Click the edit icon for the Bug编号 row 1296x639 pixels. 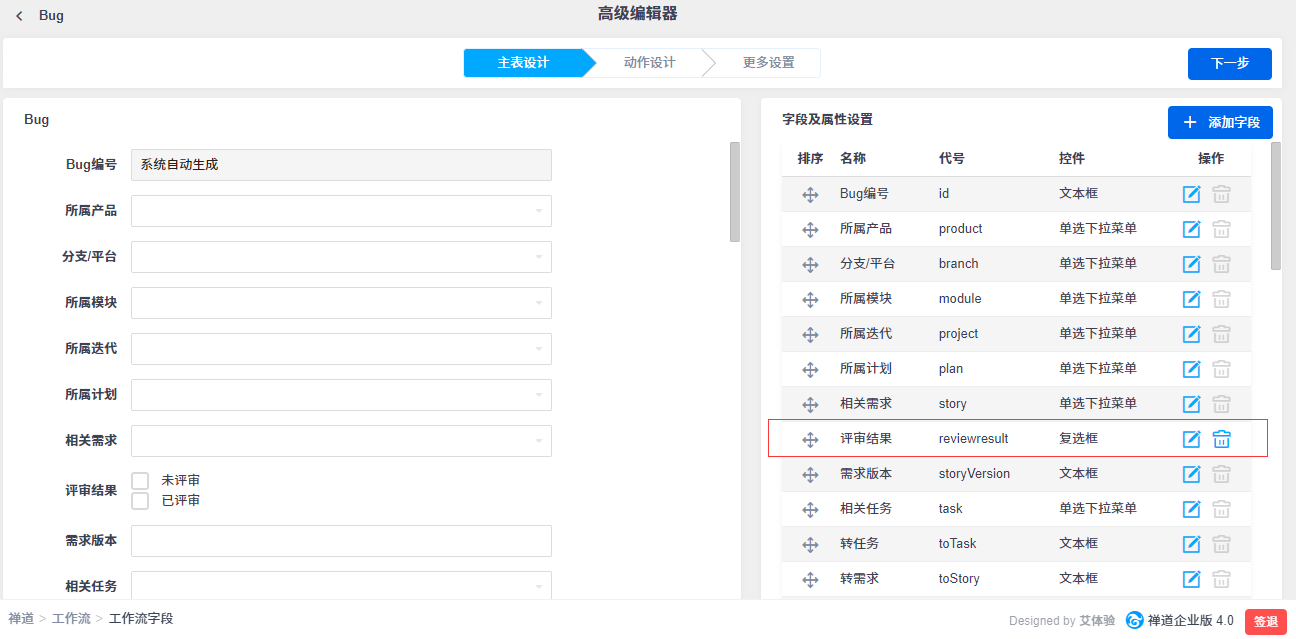pyautogui.click(x=1191, y=194)
